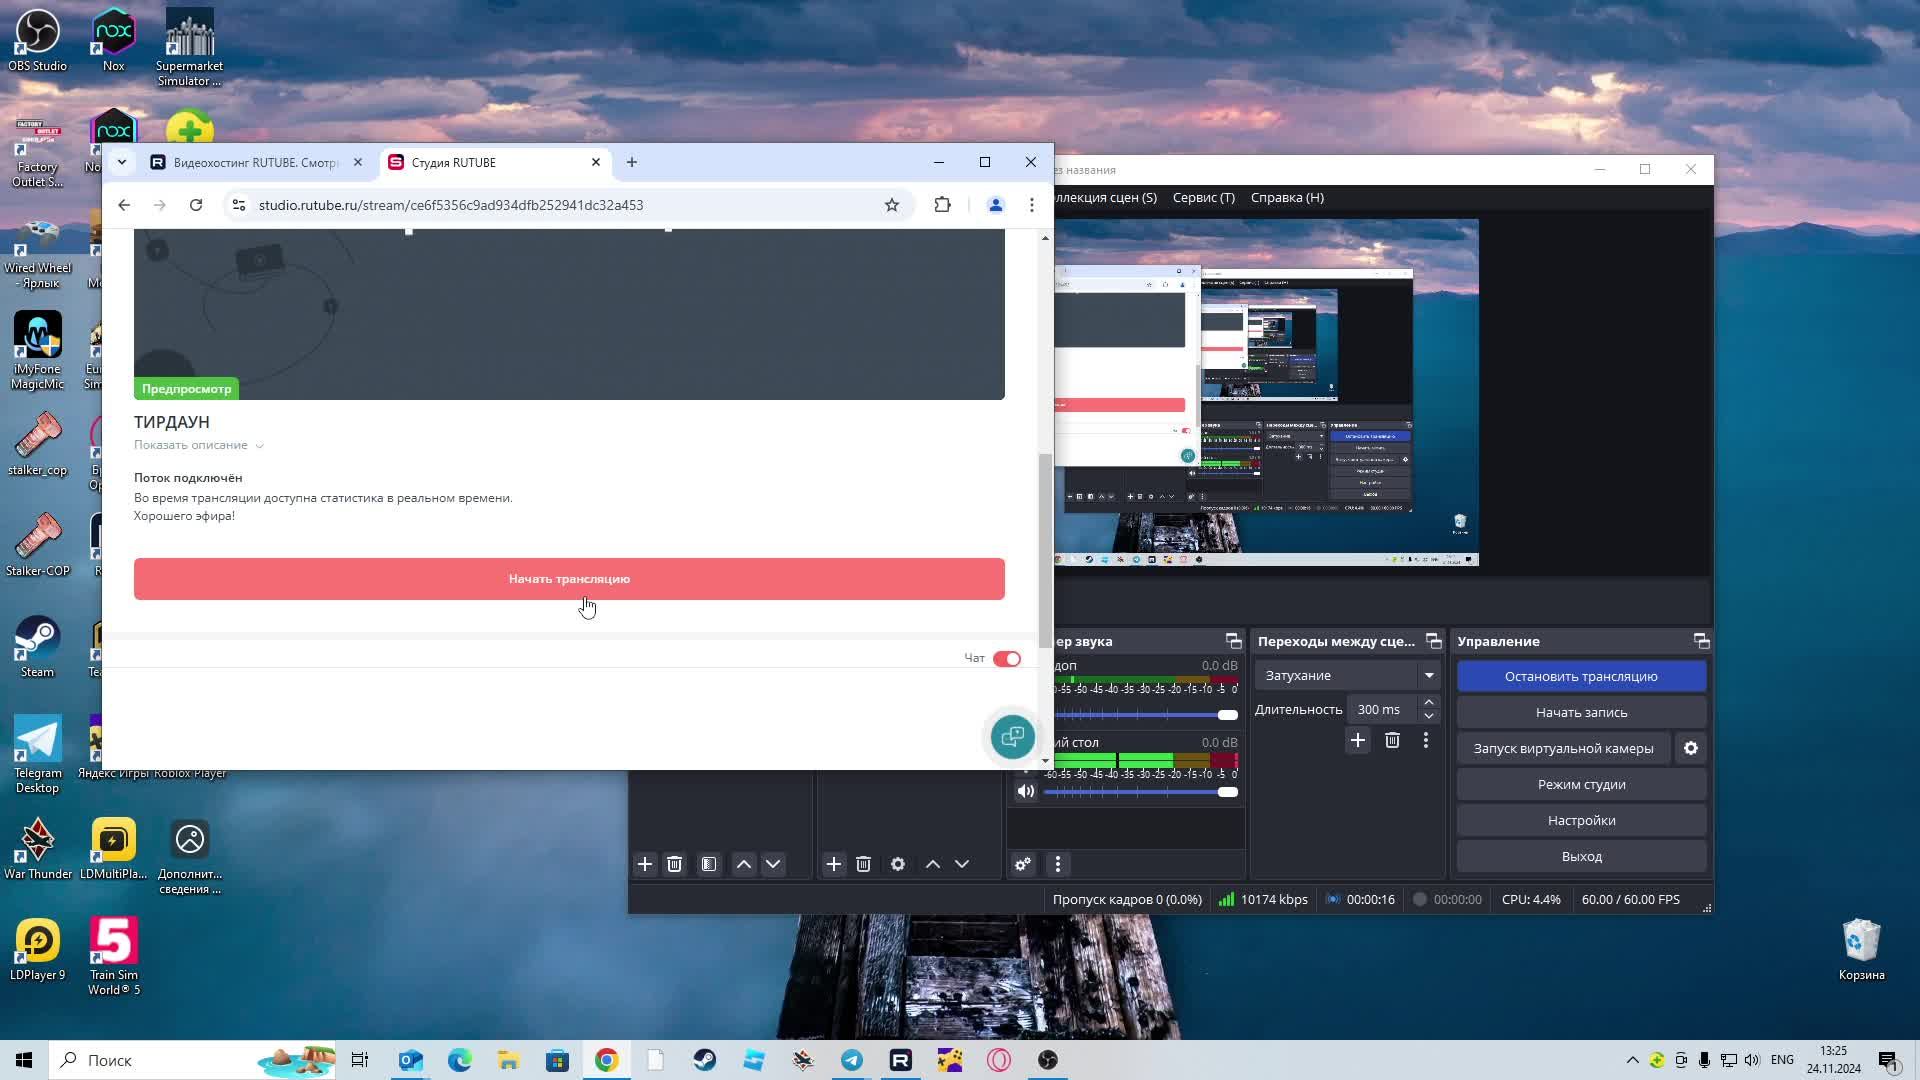
Task: Bookmark this page with star icon
Action: coord(892,205)
